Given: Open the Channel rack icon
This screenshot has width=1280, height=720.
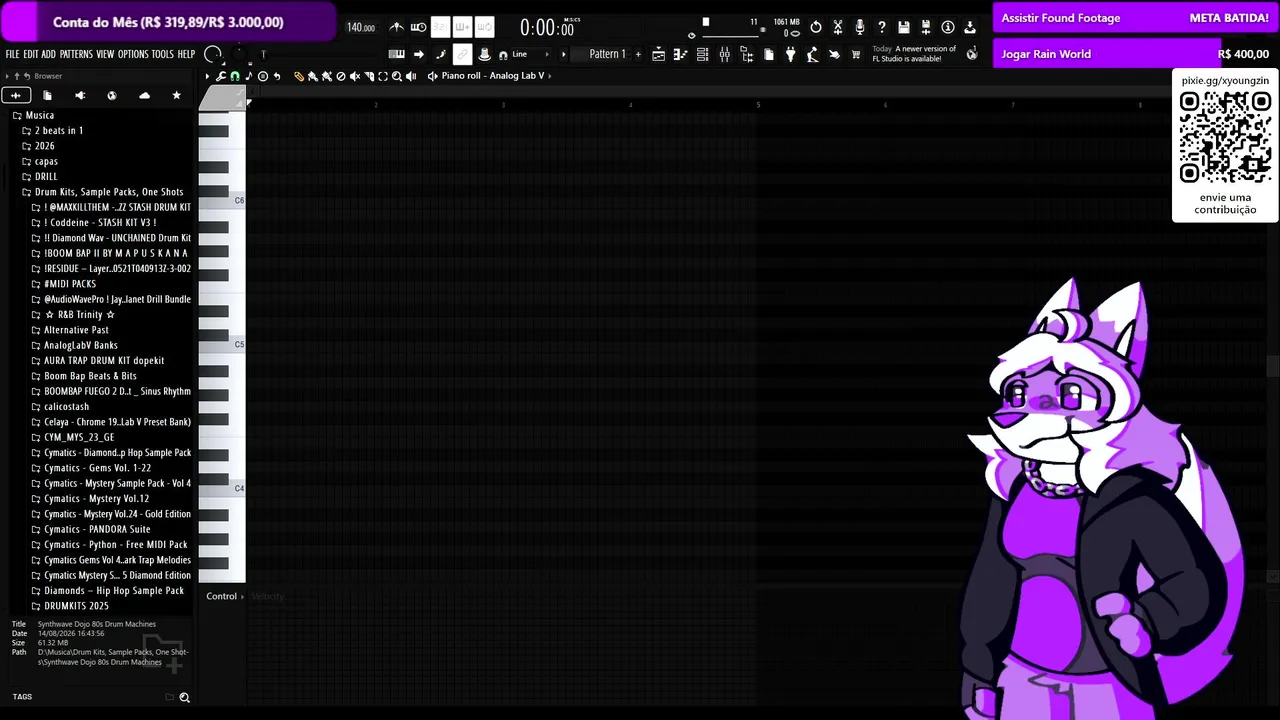Looking at the screenshot, I should (x=703, y=54).
